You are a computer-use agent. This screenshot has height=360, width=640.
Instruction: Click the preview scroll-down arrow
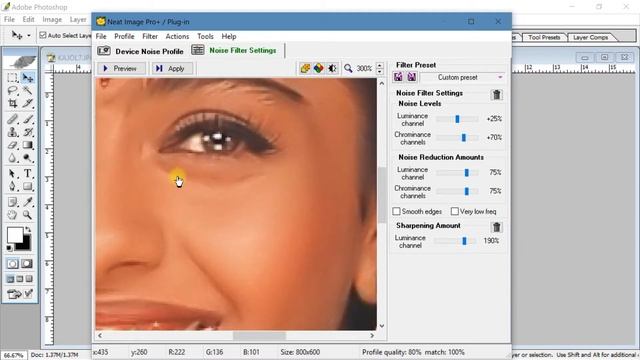pyautogui.click(x=382, y=326)
